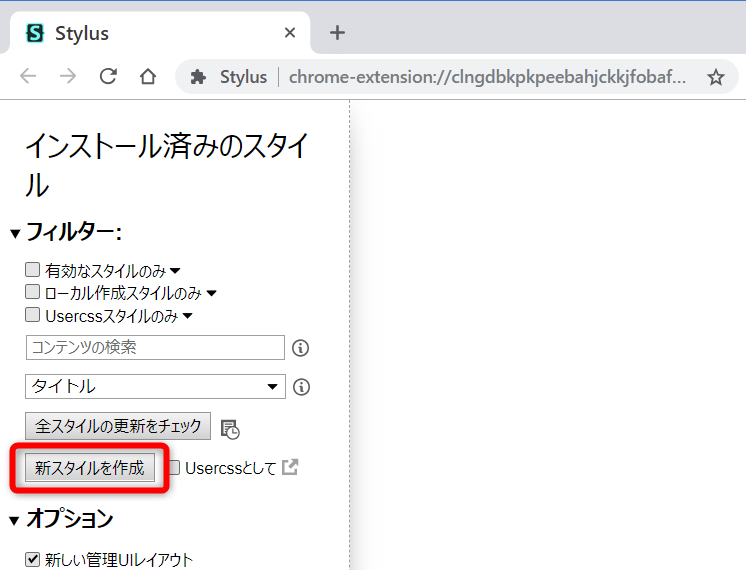Click info icon beside content search field
Image resolution: width=746 pixels, height=570 pixels.
pyautogui.click(x=301, y=348)
